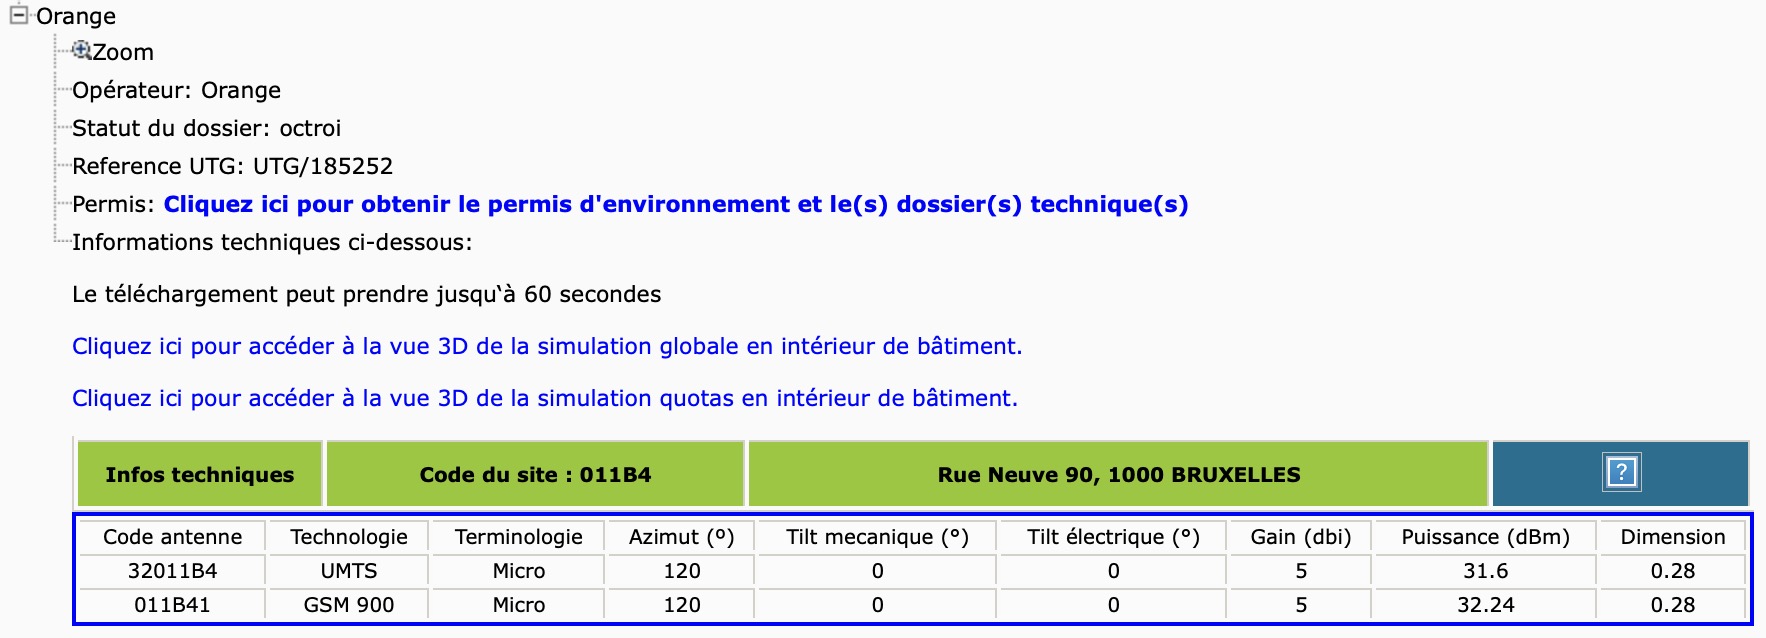Open the help question mark icon
Image resolution: width=1766 pixels, height=638 pixels.
tap(1621, 472)
